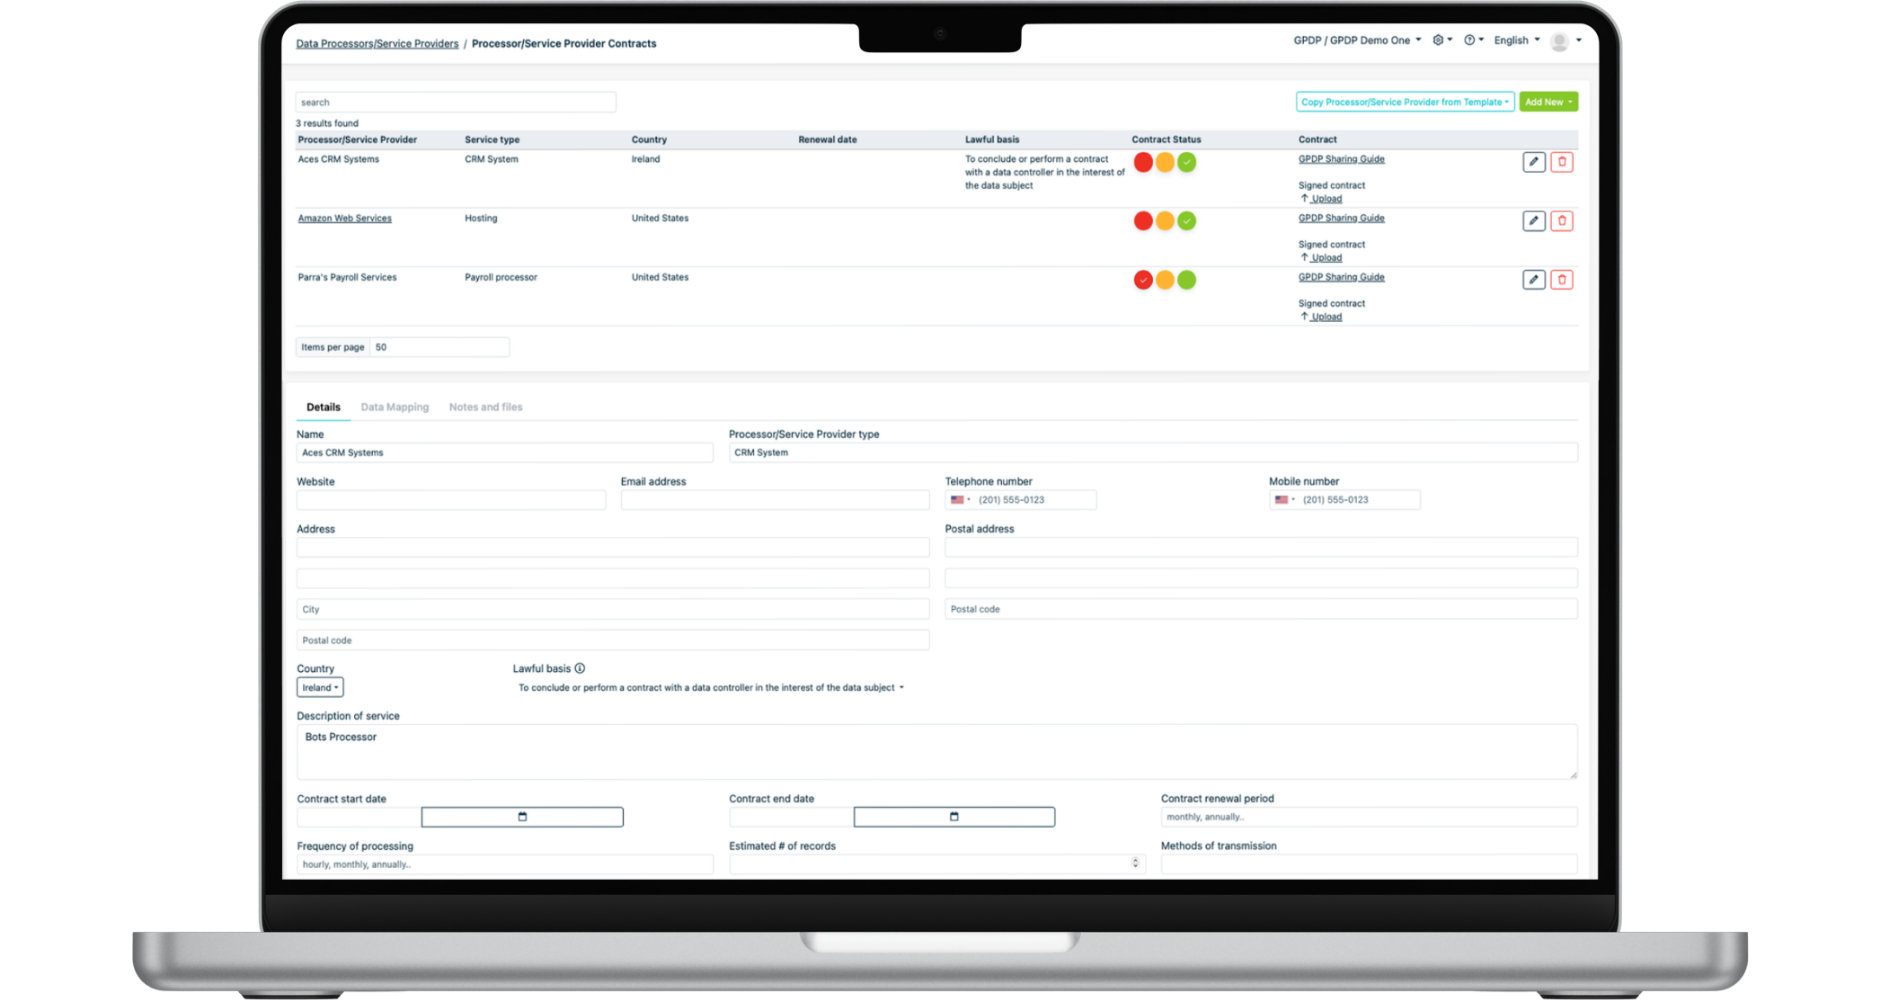The image size is (1880, 1000).
Task: Click the Contract end date calendar icon
Action: (x=953, y=817)
